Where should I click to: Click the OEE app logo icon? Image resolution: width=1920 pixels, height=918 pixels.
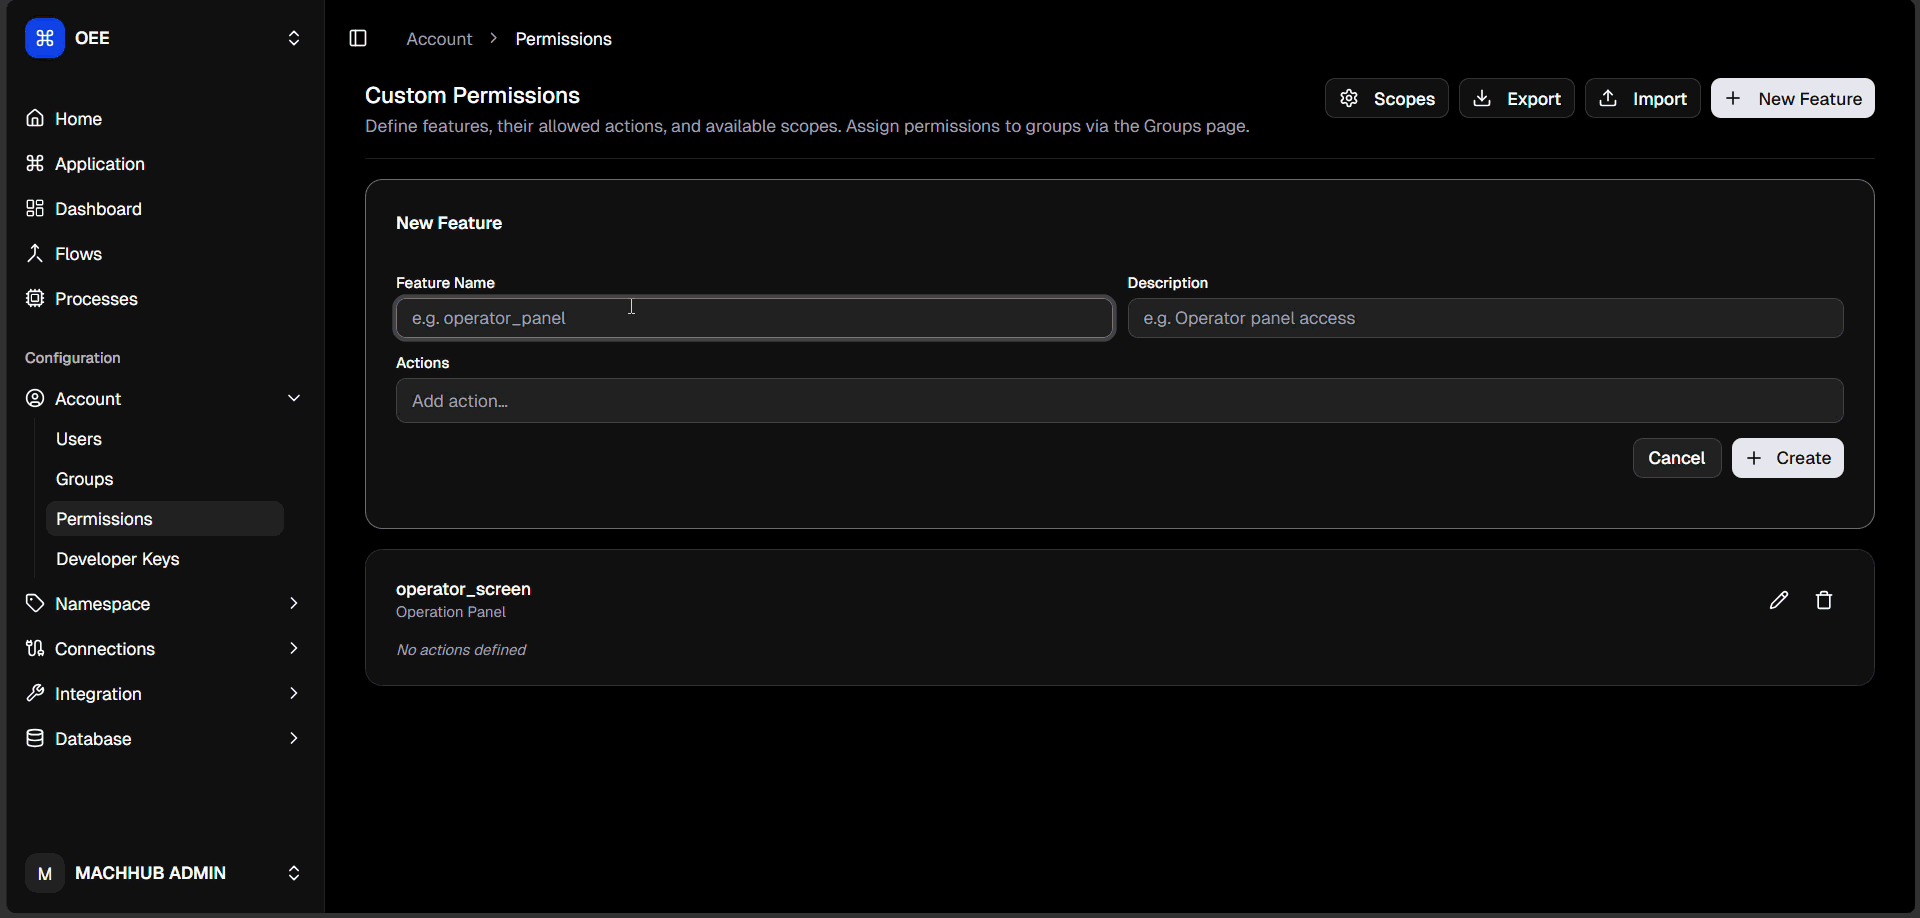45,38
